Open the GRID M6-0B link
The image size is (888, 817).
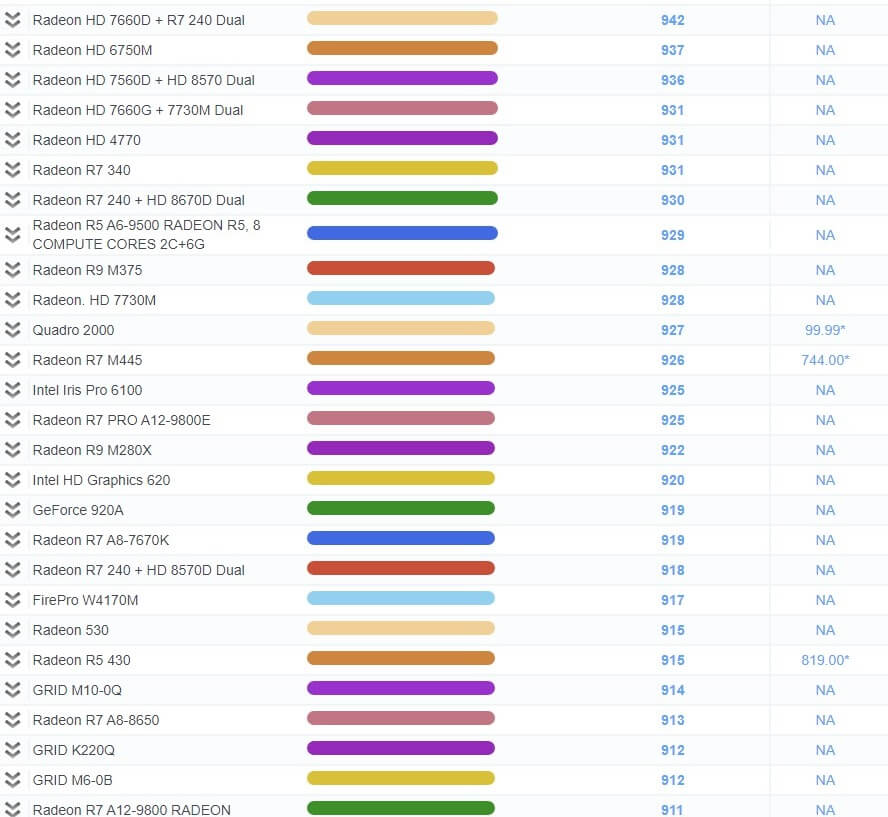[x=72, y=780]
